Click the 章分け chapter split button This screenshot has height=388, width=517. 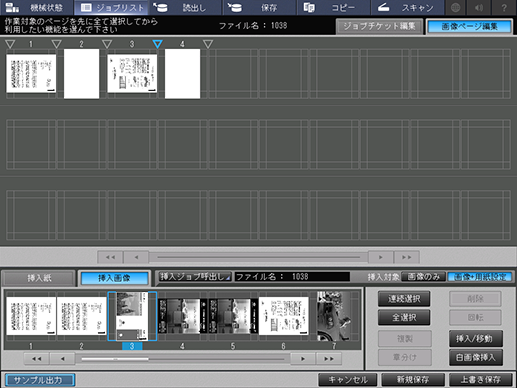[405, 357]
